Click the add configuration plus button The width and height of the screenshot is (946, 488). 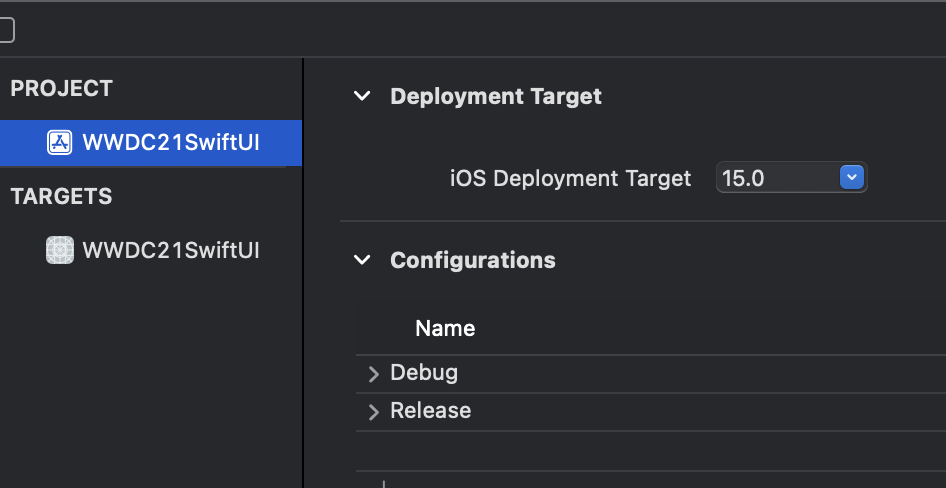click(x=384, y=484)
